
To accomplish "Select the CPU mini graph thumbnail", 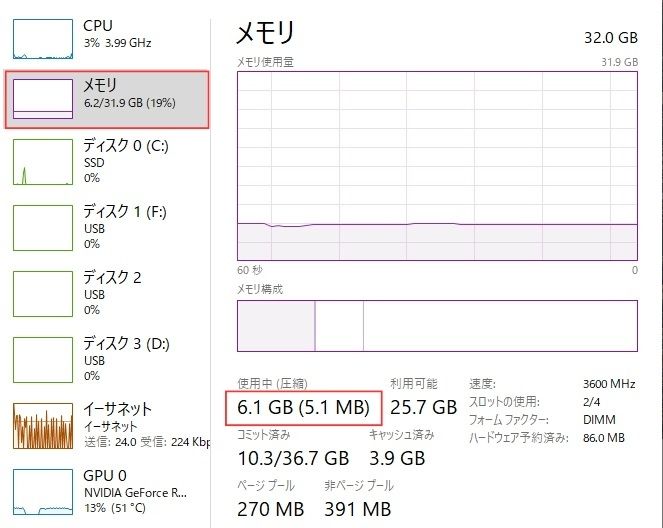I will pyautogui.click(x=43, y=35).
